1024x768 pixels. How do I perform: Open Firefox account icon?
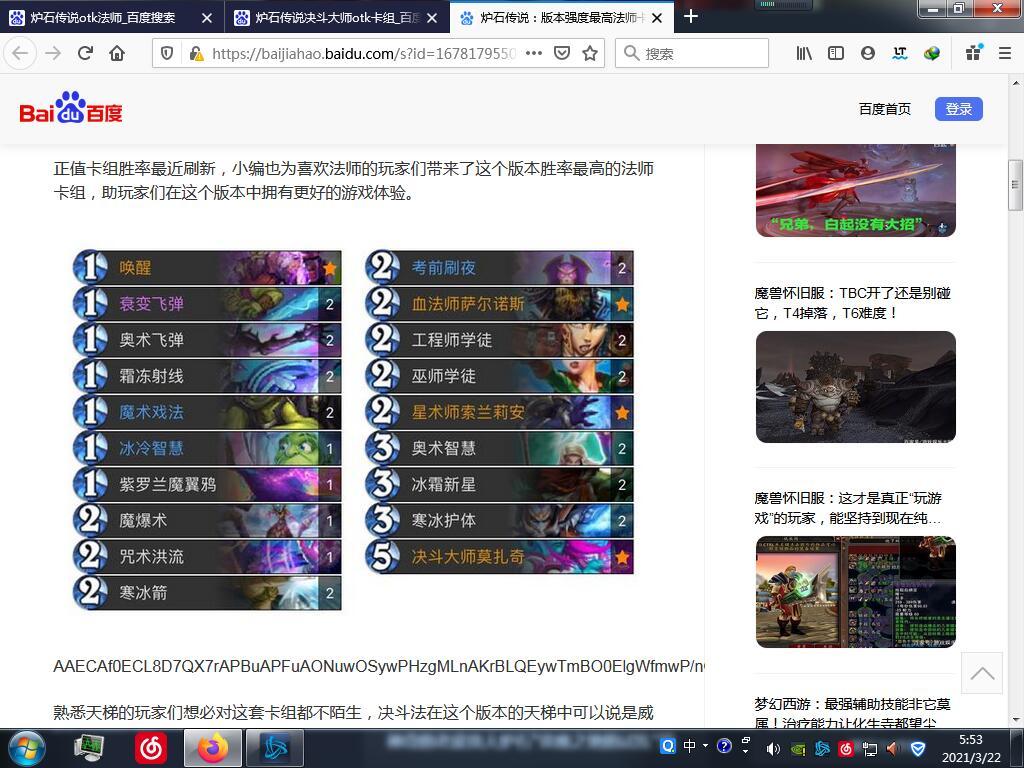868,53
